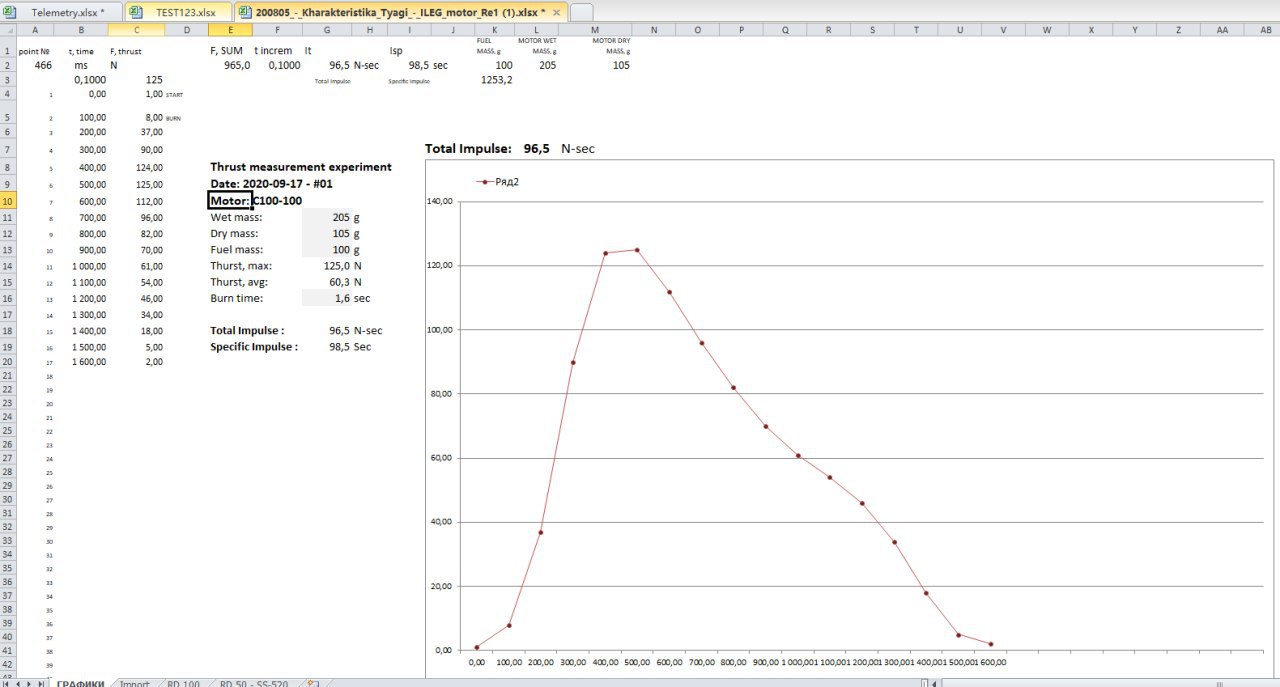
Task: Select the Thrust measurement experiment title cell
Action: (x=301, y=167)
